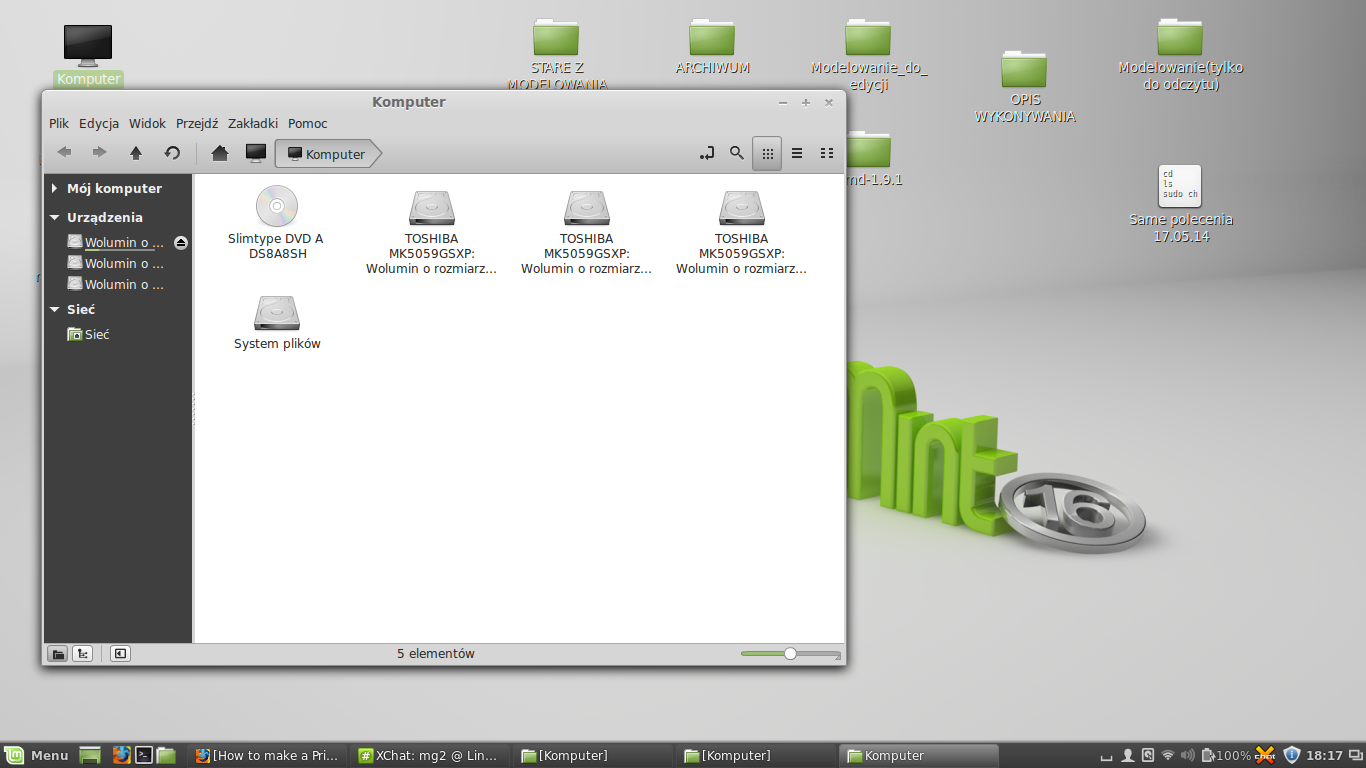
Task: Reload the current location
Action: click(x=172, y=153)
